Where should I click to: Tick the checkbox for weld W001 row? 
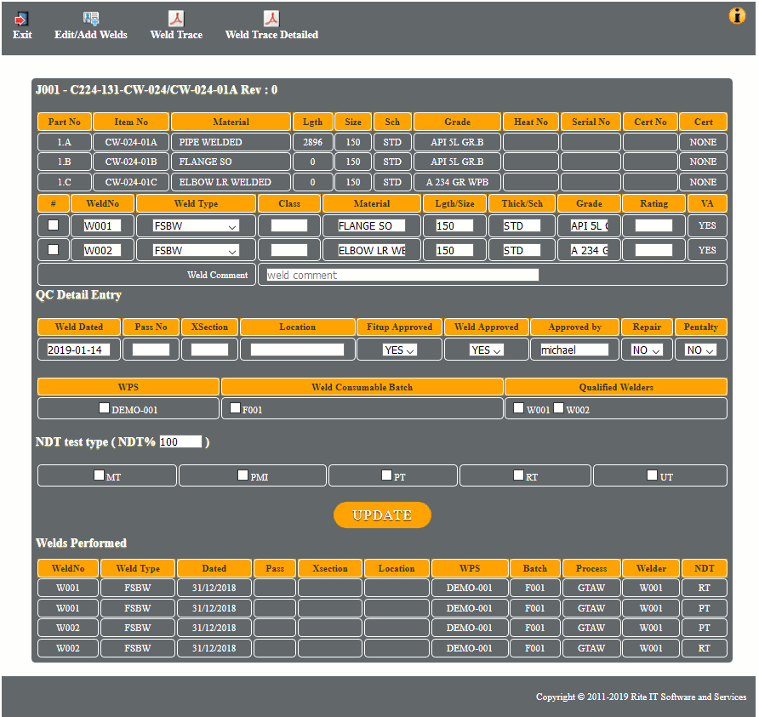click(53, 225)
